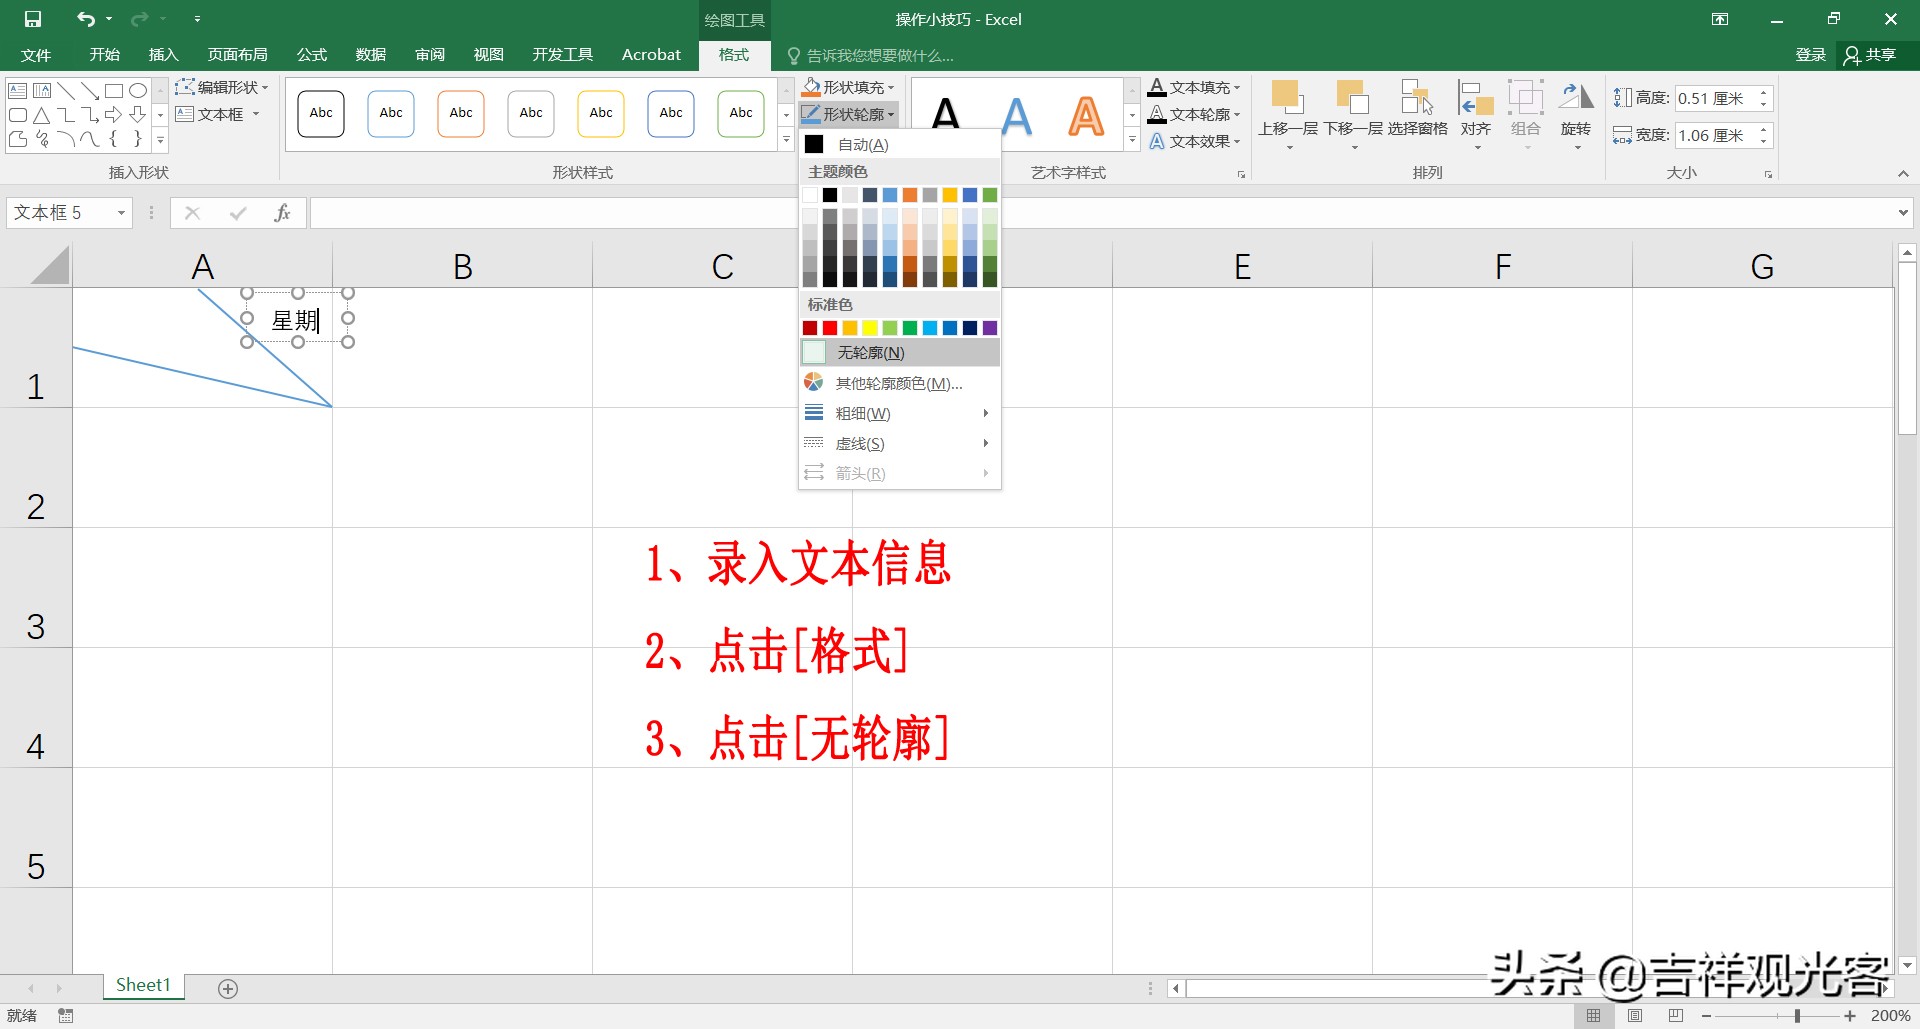This screenshot has height=1029, width=1920.
Task: Click the 对齐 (Align) icon
Action: click(x=1475, y=105)
